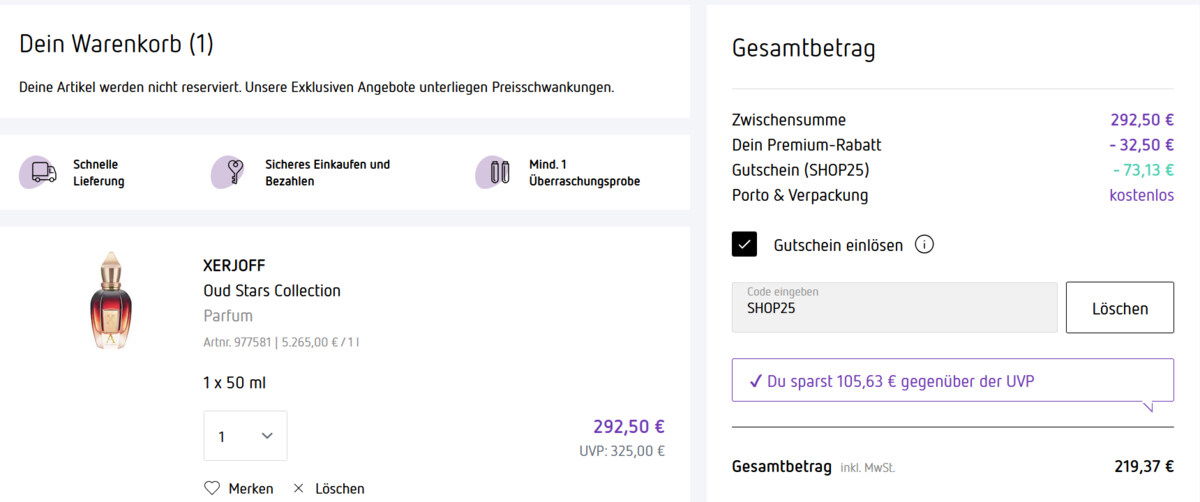The image size is (1200, 502).
Task: Click the Löschen button next to voucher code
Action: (x=1120, y=307)
